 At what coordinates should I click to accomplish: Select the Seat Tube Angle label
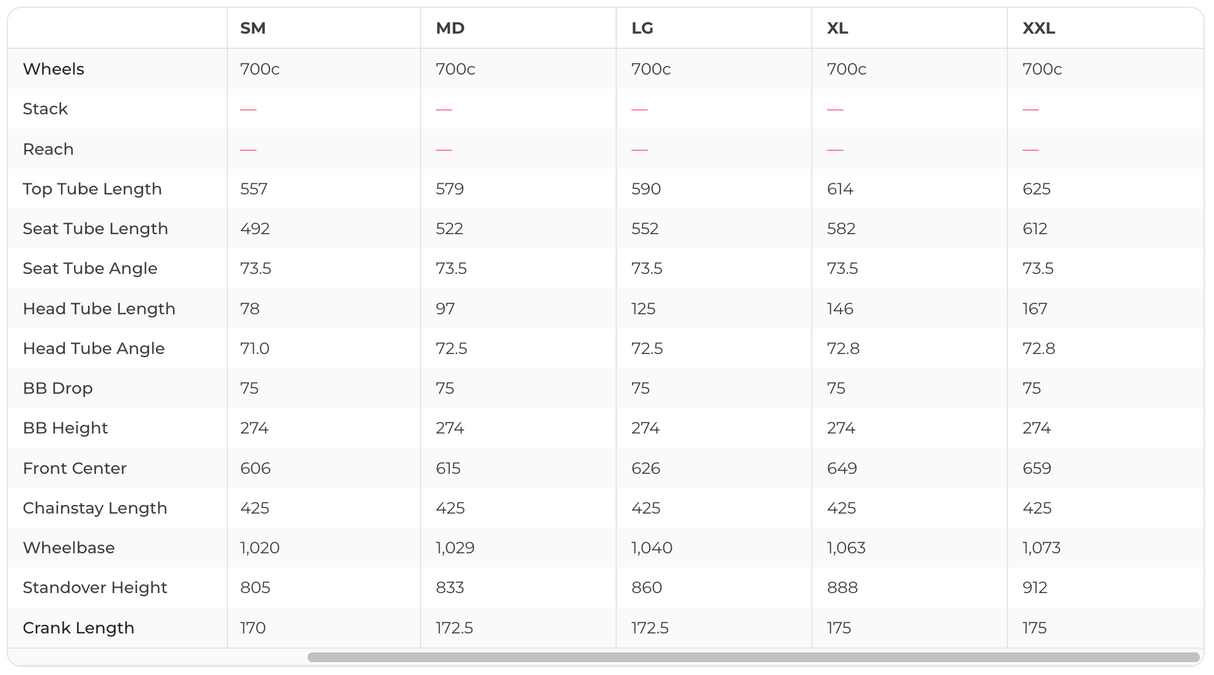[x=90, y=268]
